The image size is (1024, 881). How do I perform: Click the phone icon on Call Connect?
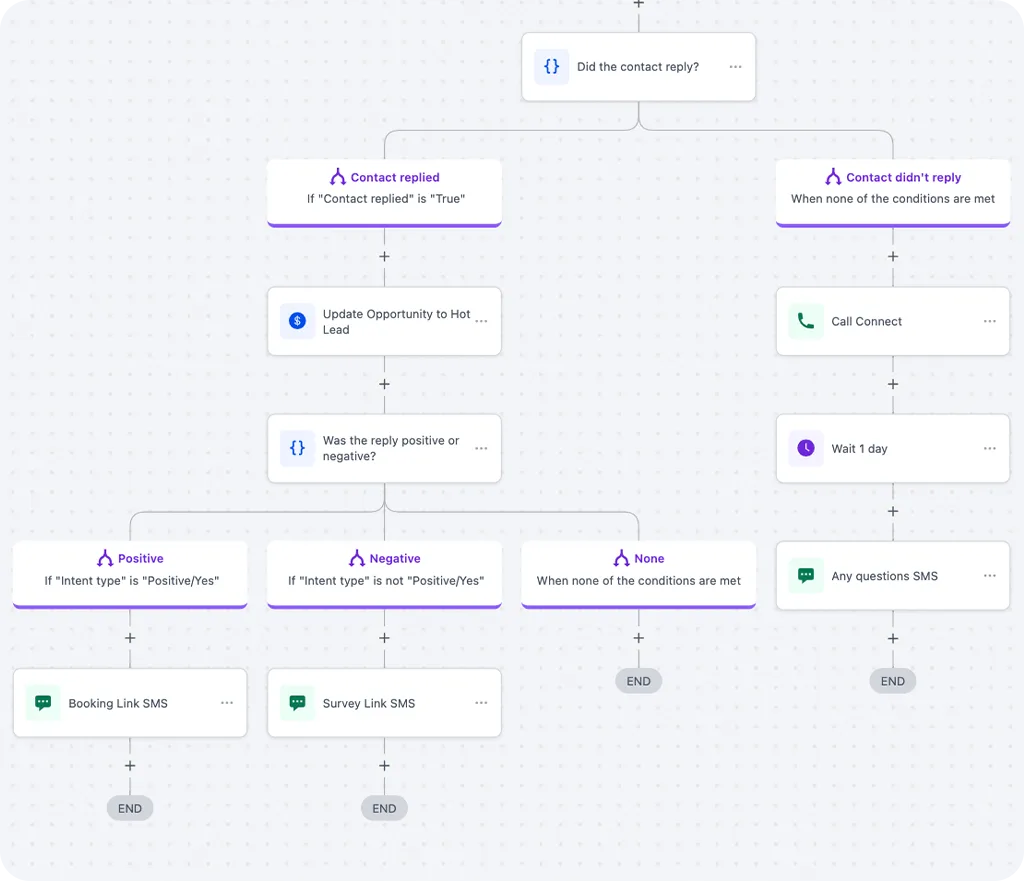(805, 321)
